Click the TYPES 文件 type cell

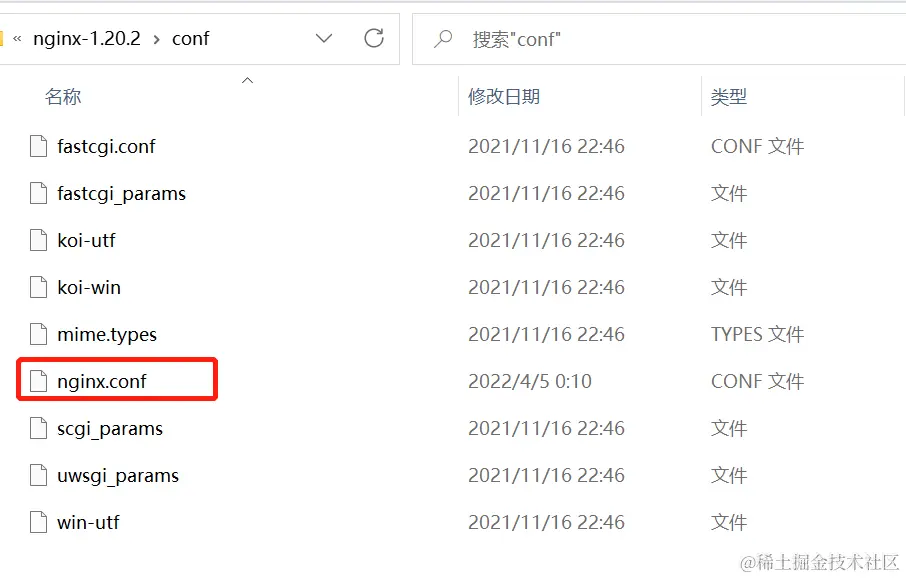coord(758,334)
